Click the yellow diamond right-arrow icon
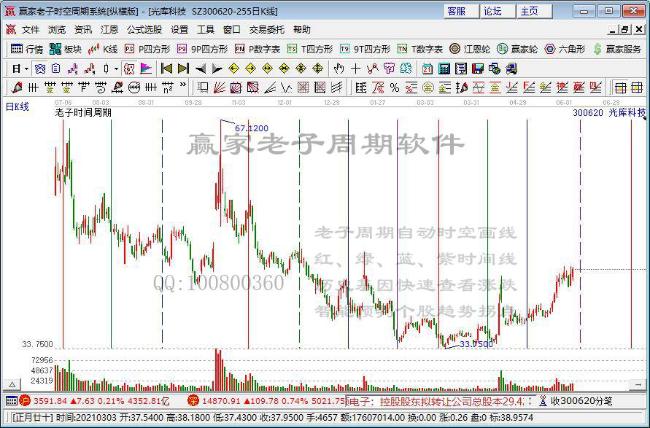 point(250,69)
